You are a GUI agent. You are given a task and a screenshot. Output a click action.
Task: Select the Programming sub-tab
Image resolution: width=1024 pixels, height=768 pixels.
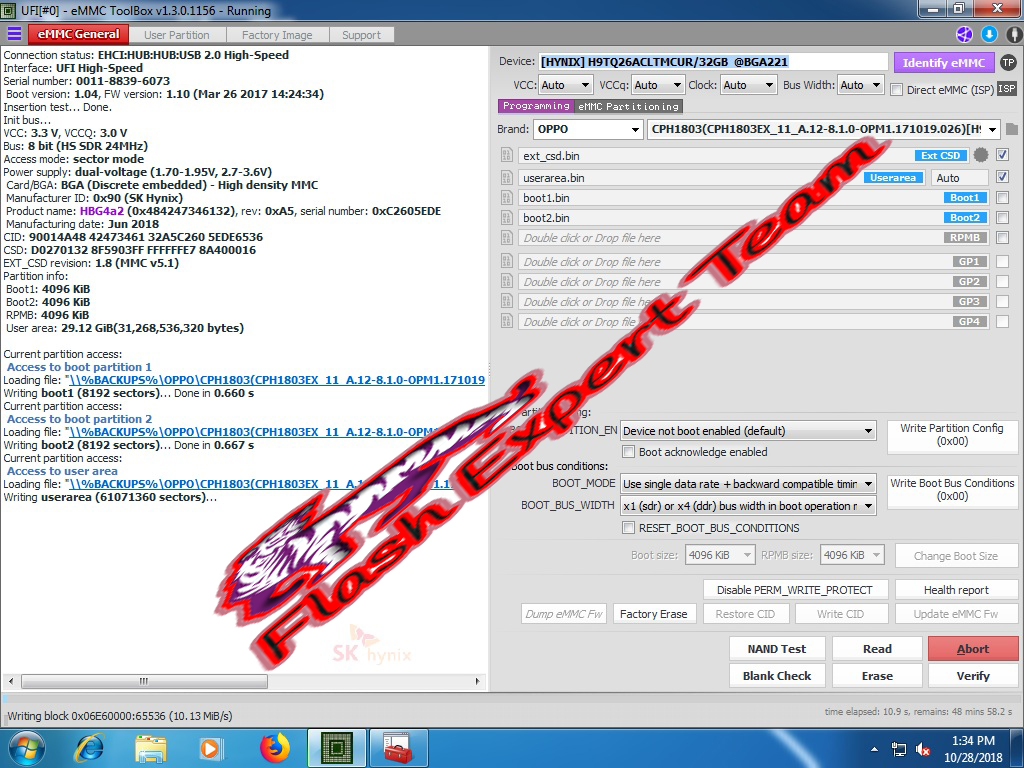pyautogui.click(x=536, y=106)
